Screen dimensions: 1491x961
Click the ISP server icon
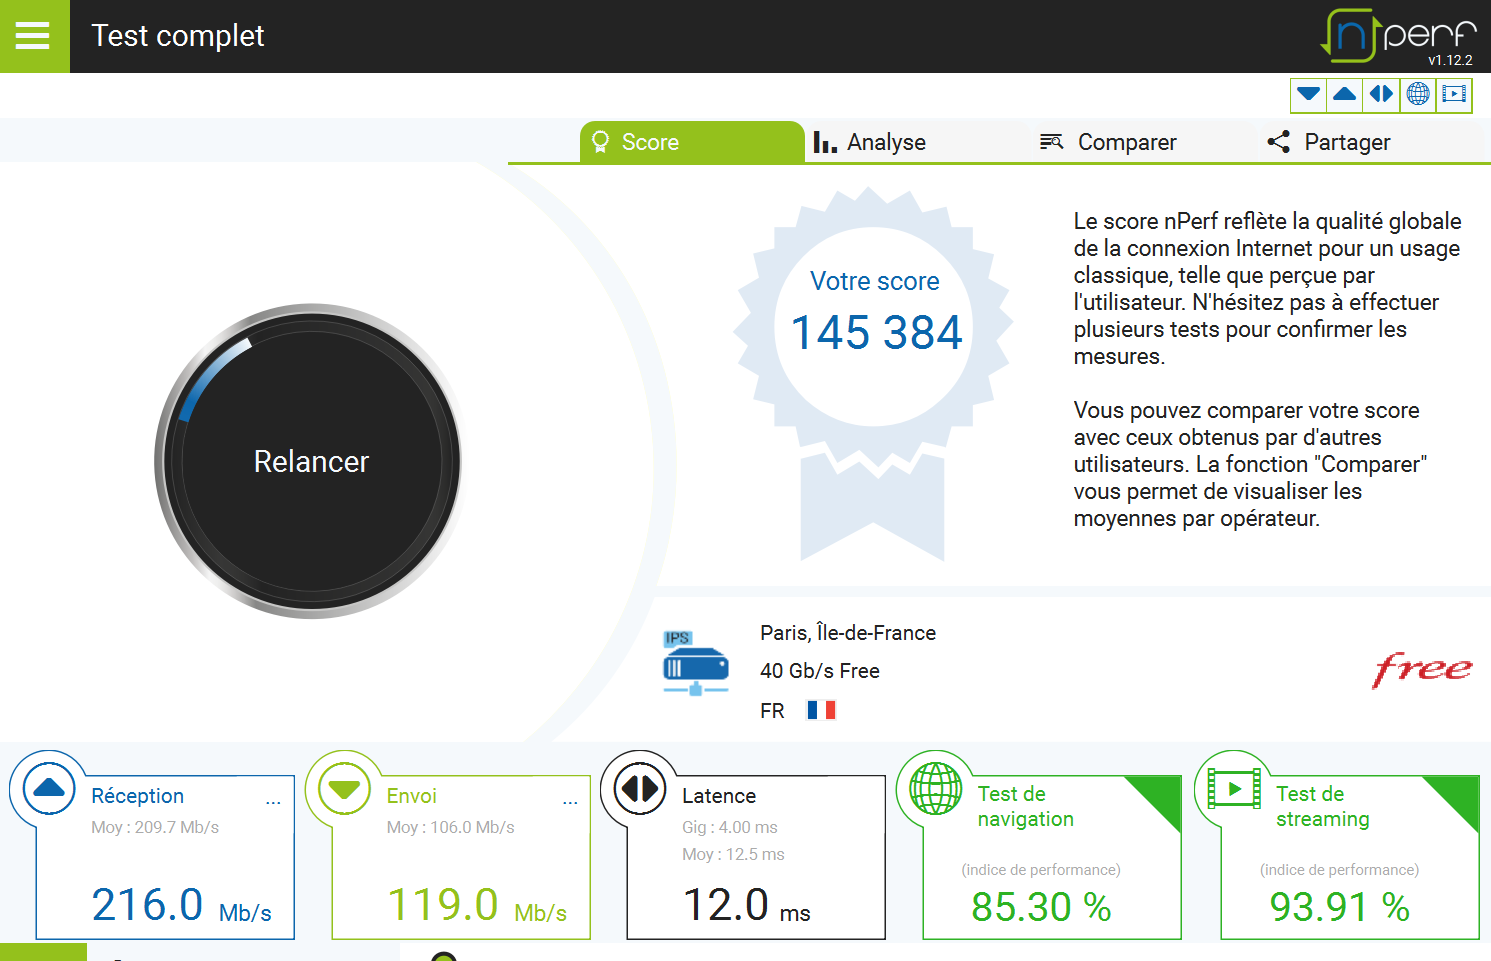695,663
